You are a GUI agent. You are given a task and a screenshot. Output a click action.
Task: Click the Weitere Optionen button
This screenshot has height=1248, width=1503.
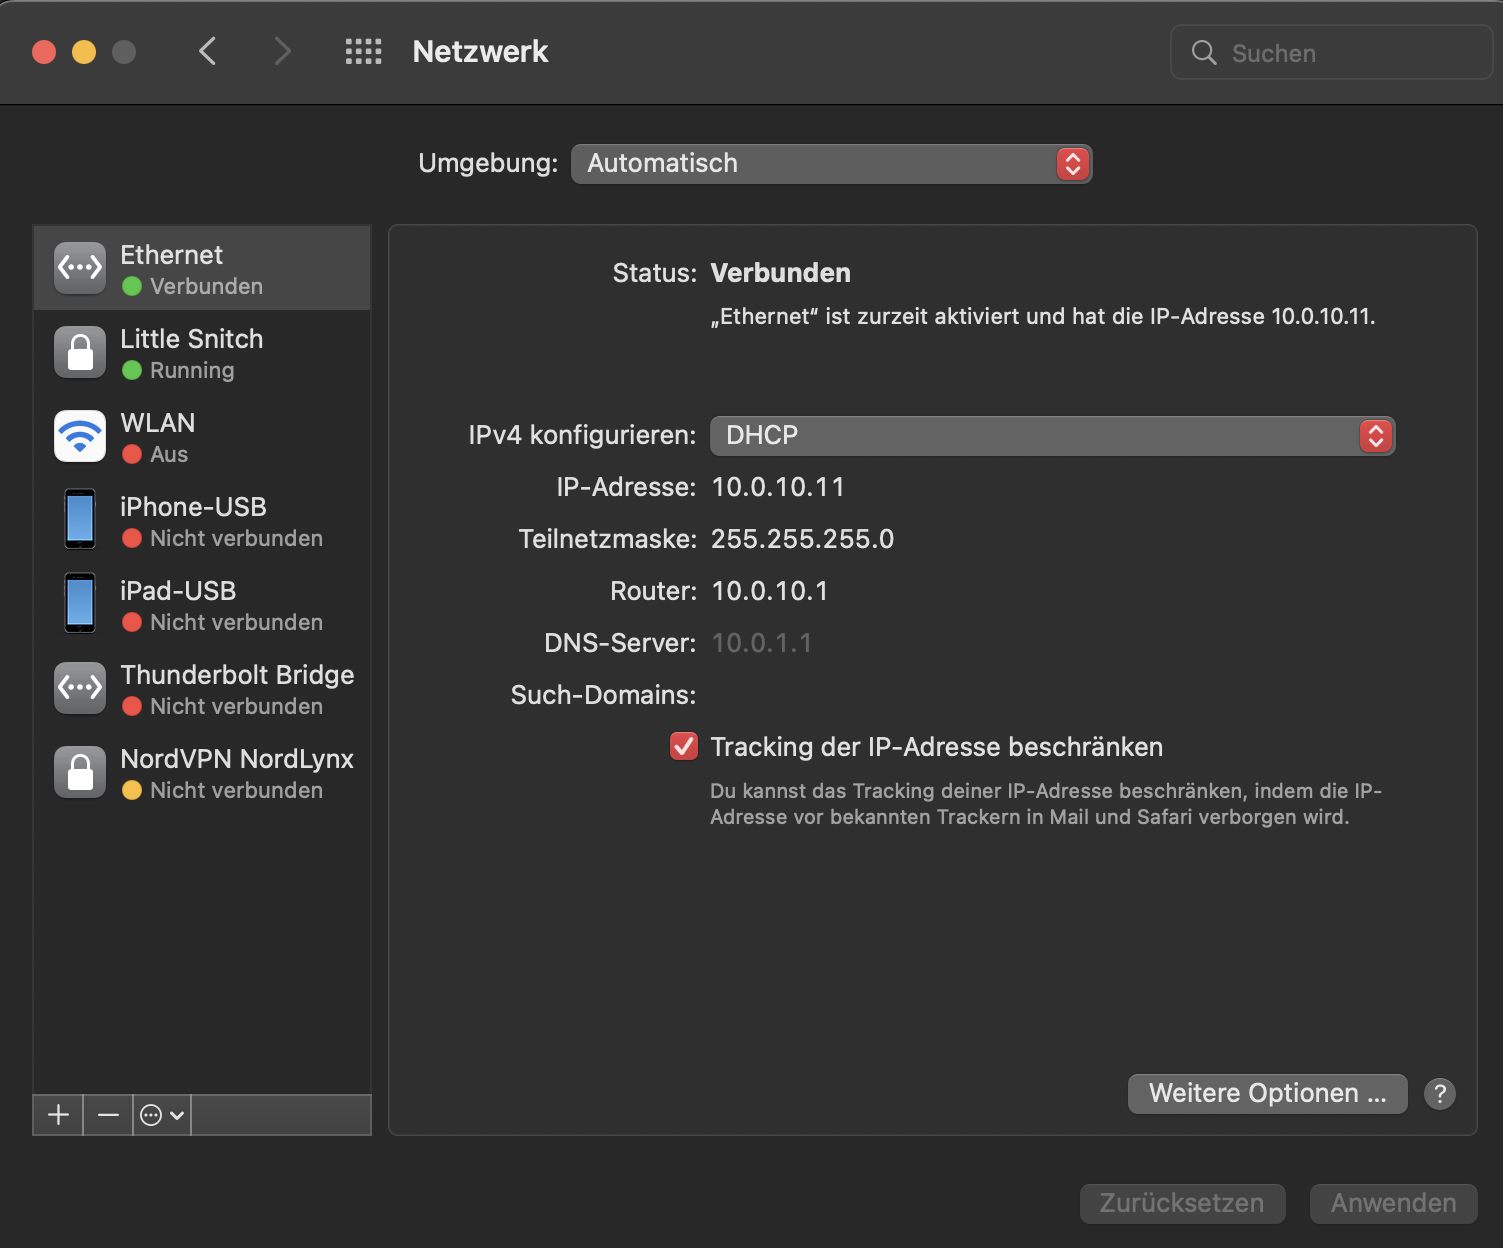1267,1094
